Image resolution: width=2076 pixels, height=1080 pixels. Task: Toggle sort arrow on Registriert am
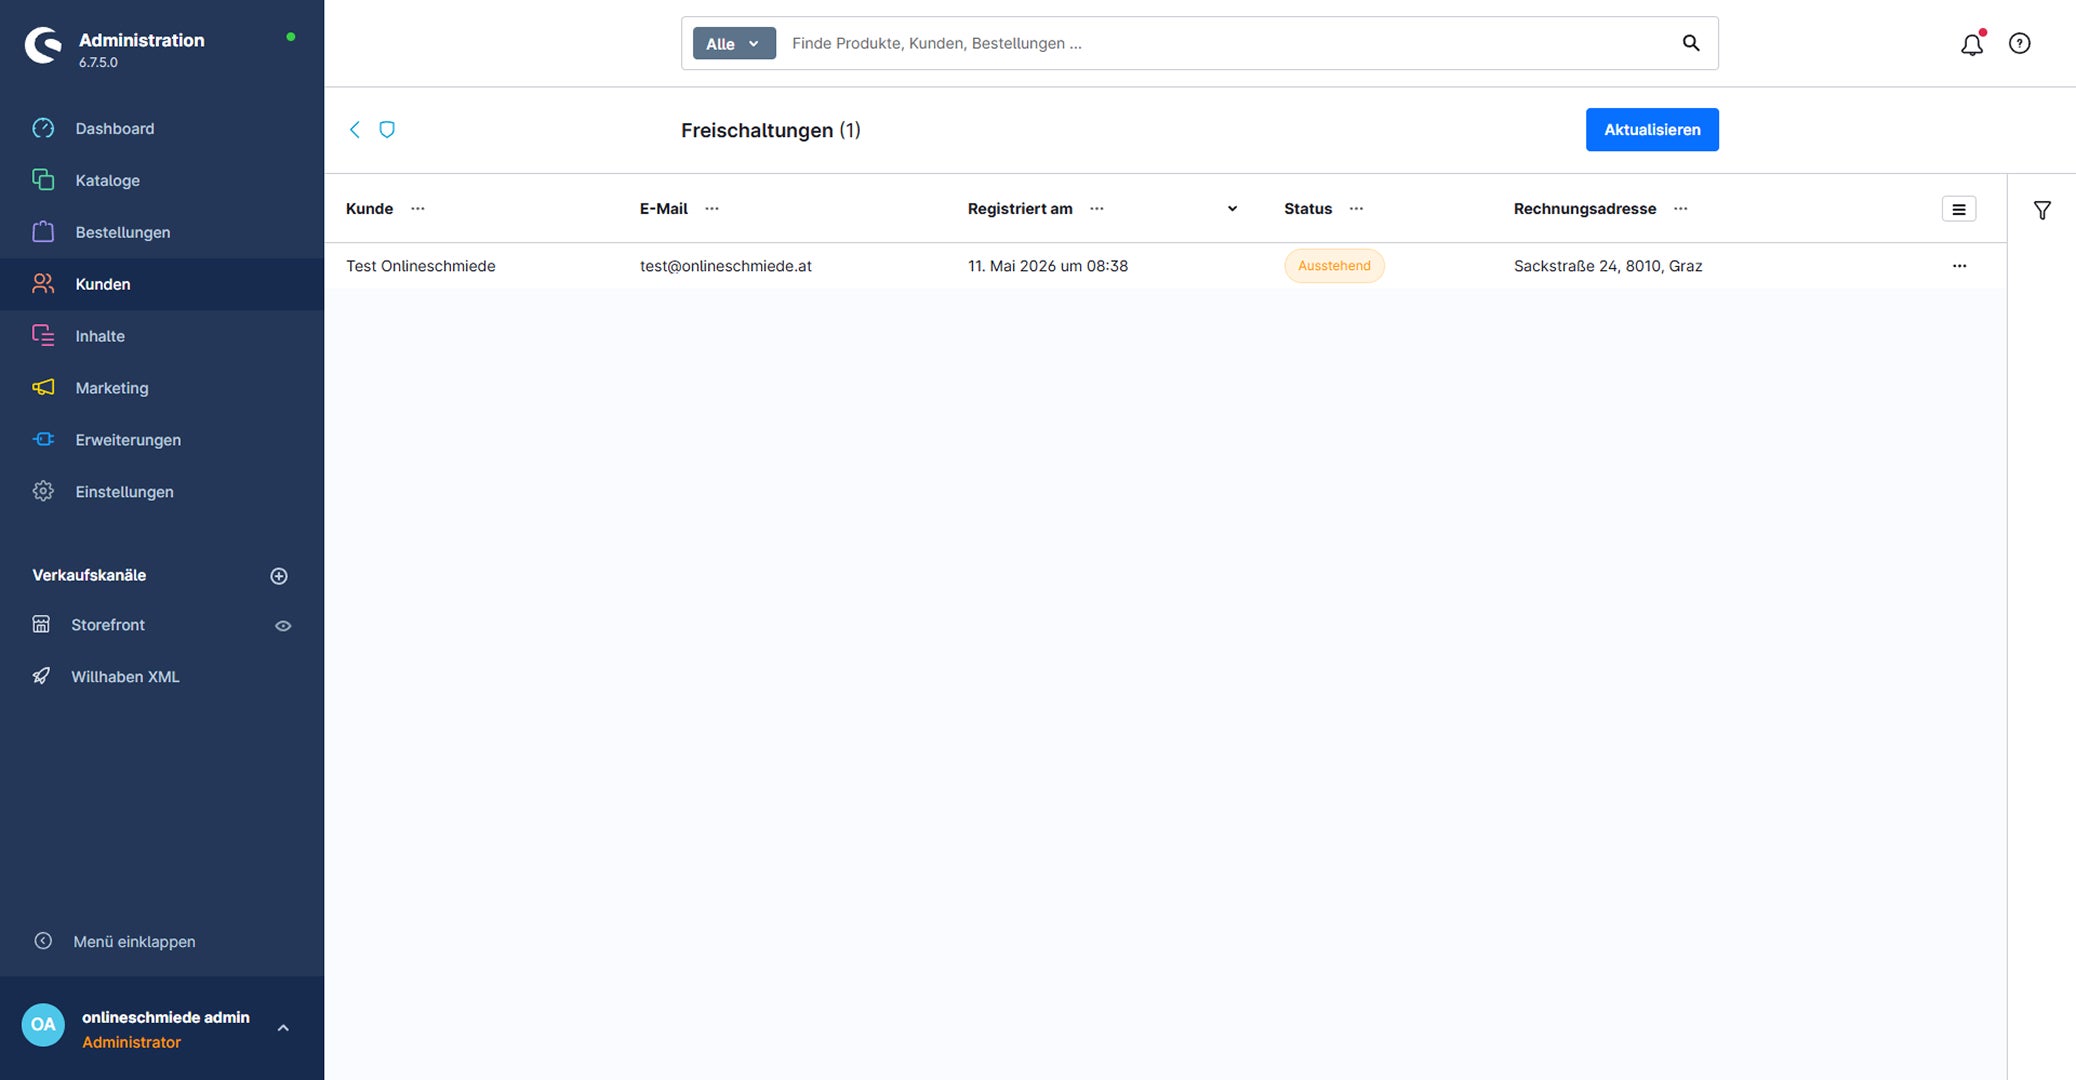pyautogui.click(x=1232, y=209)
